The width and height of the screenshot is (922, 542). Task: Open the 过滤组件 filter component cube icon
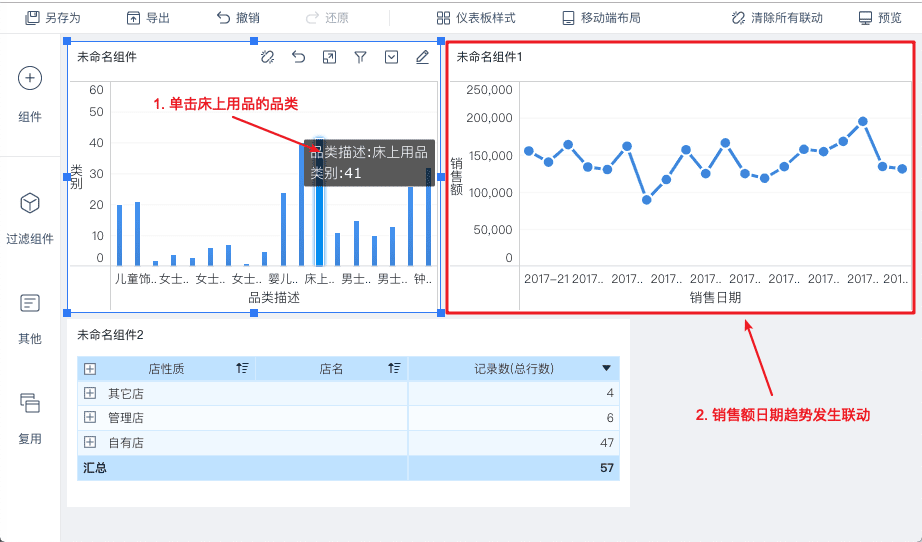(x=30, y=203)
